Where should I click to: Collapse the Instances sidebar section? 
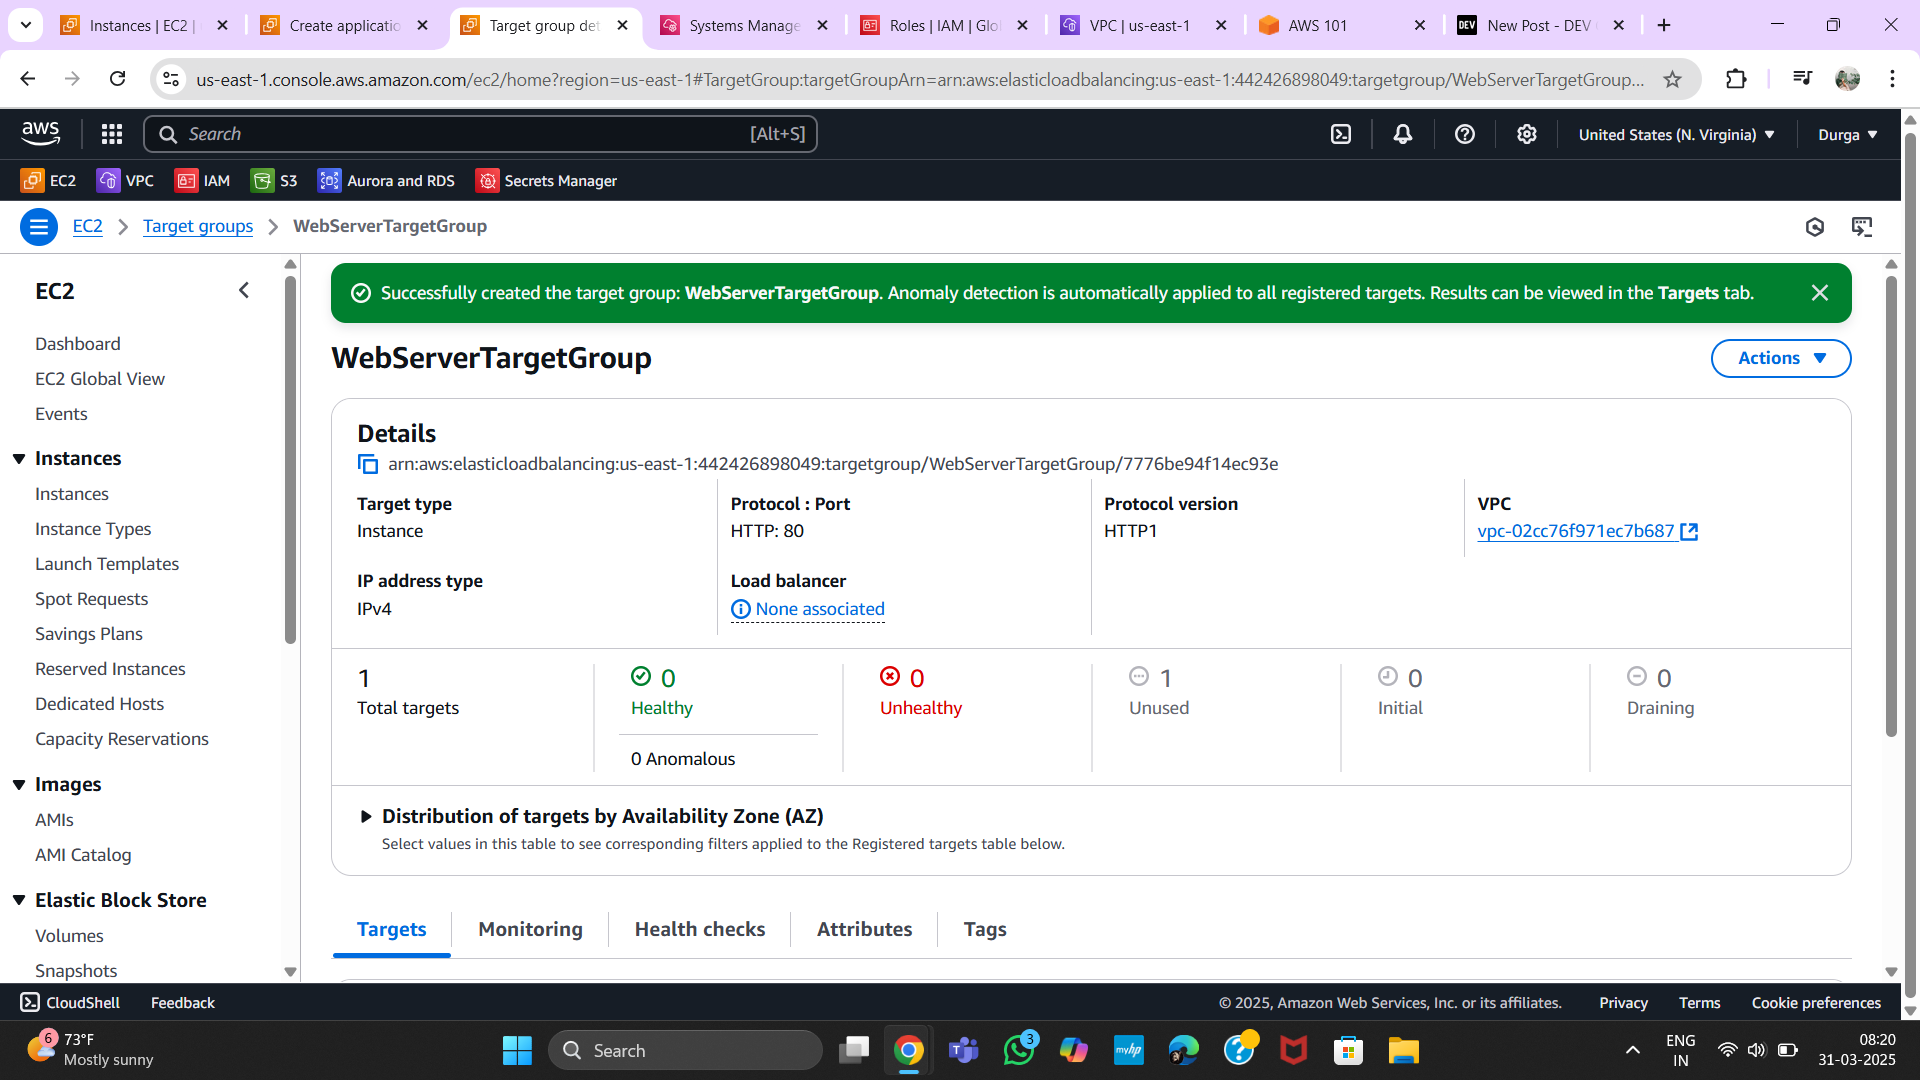click(19, 459)
